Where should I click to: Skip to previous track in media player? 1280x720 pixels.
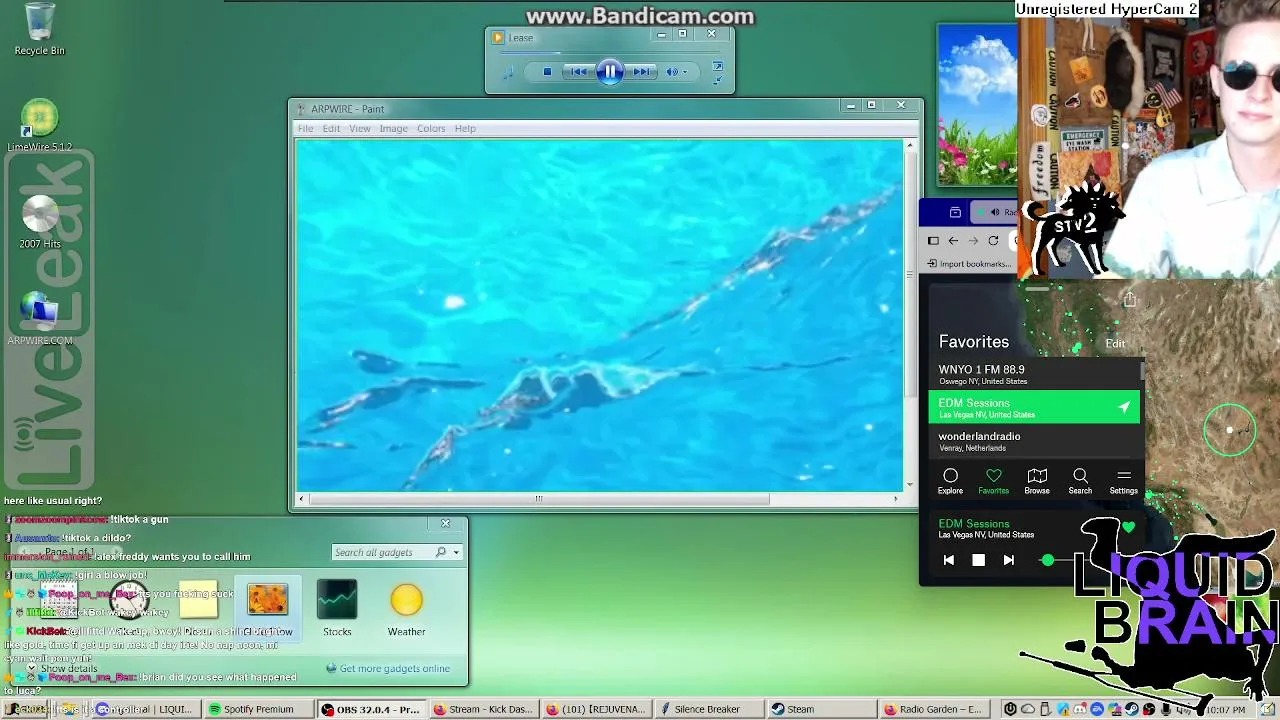578,71
